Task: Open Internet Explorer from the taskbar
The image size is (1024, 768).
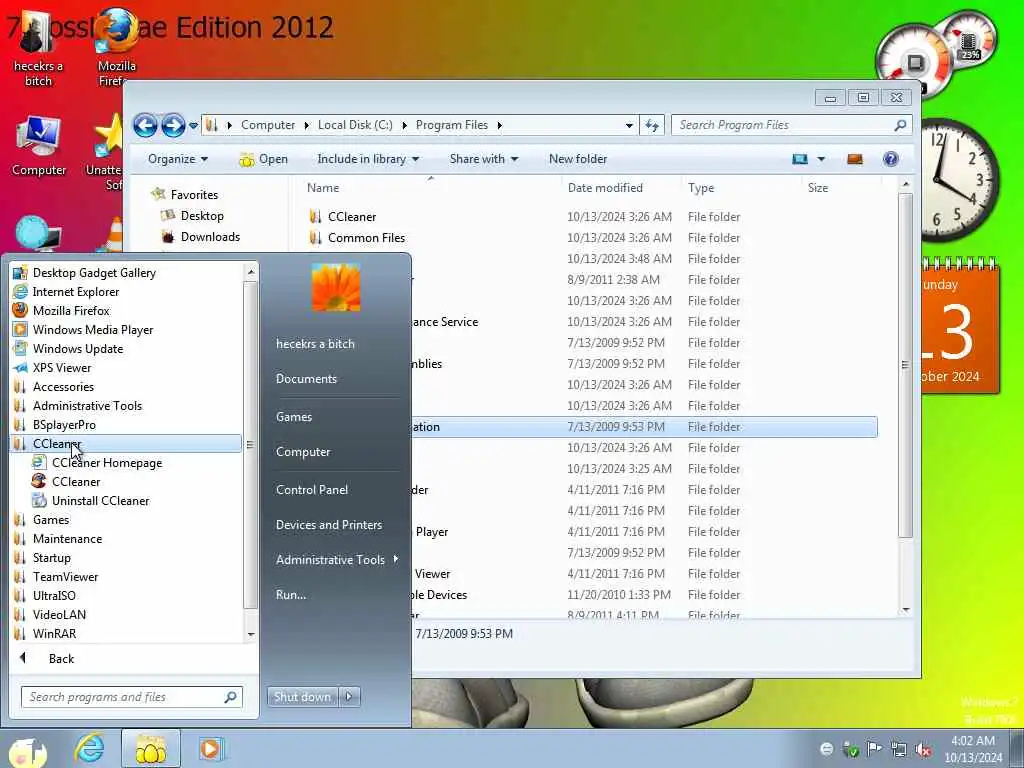Action: click(x=89, y=748)
